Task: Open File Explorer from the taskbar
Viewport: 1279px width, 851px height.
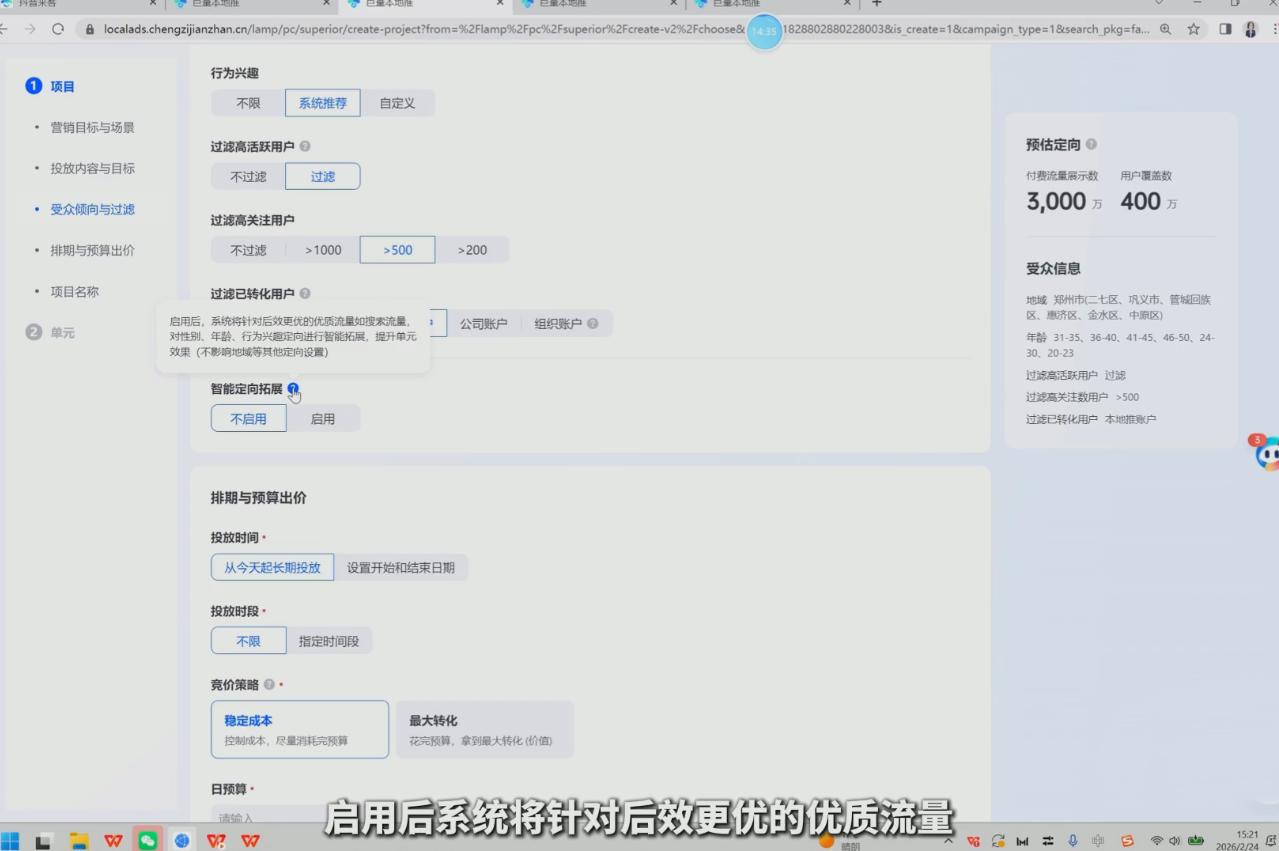Action: (78, 841)
